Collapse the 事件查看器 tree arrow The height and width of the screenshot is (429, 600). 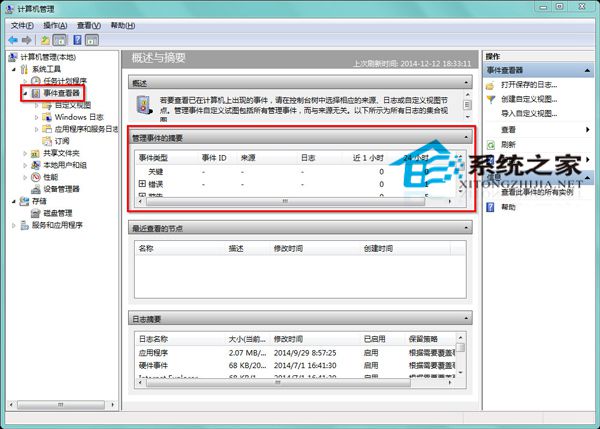[x=25, y=93]
